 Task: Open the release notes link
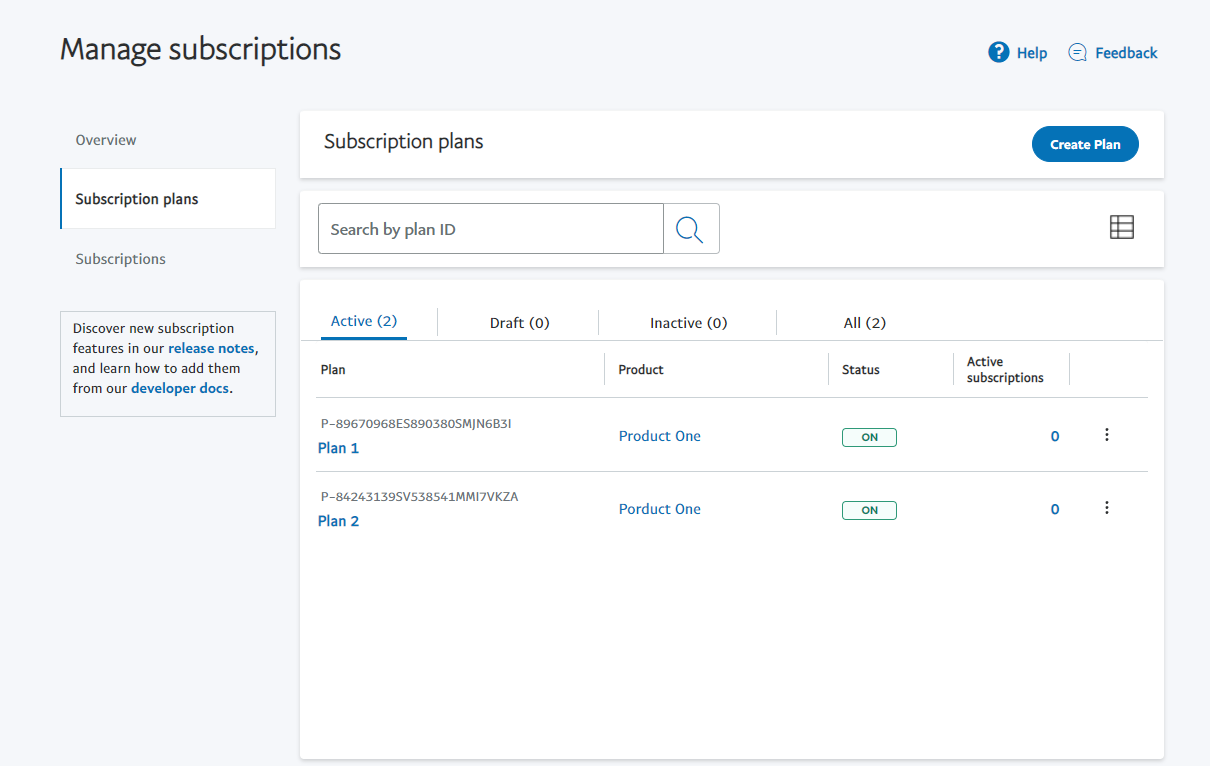click(x=211, y=348)
